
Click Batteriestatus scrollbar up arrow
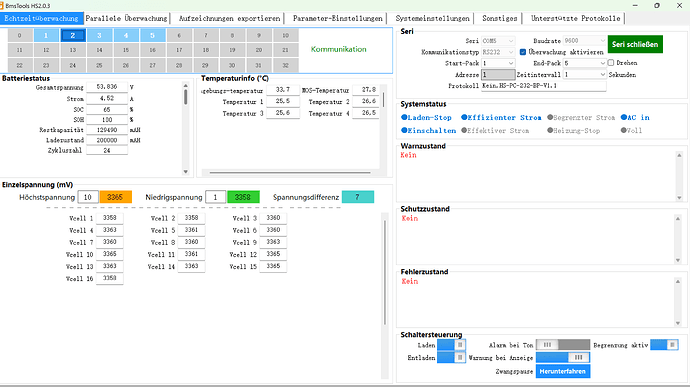click(x=186, y=85)
